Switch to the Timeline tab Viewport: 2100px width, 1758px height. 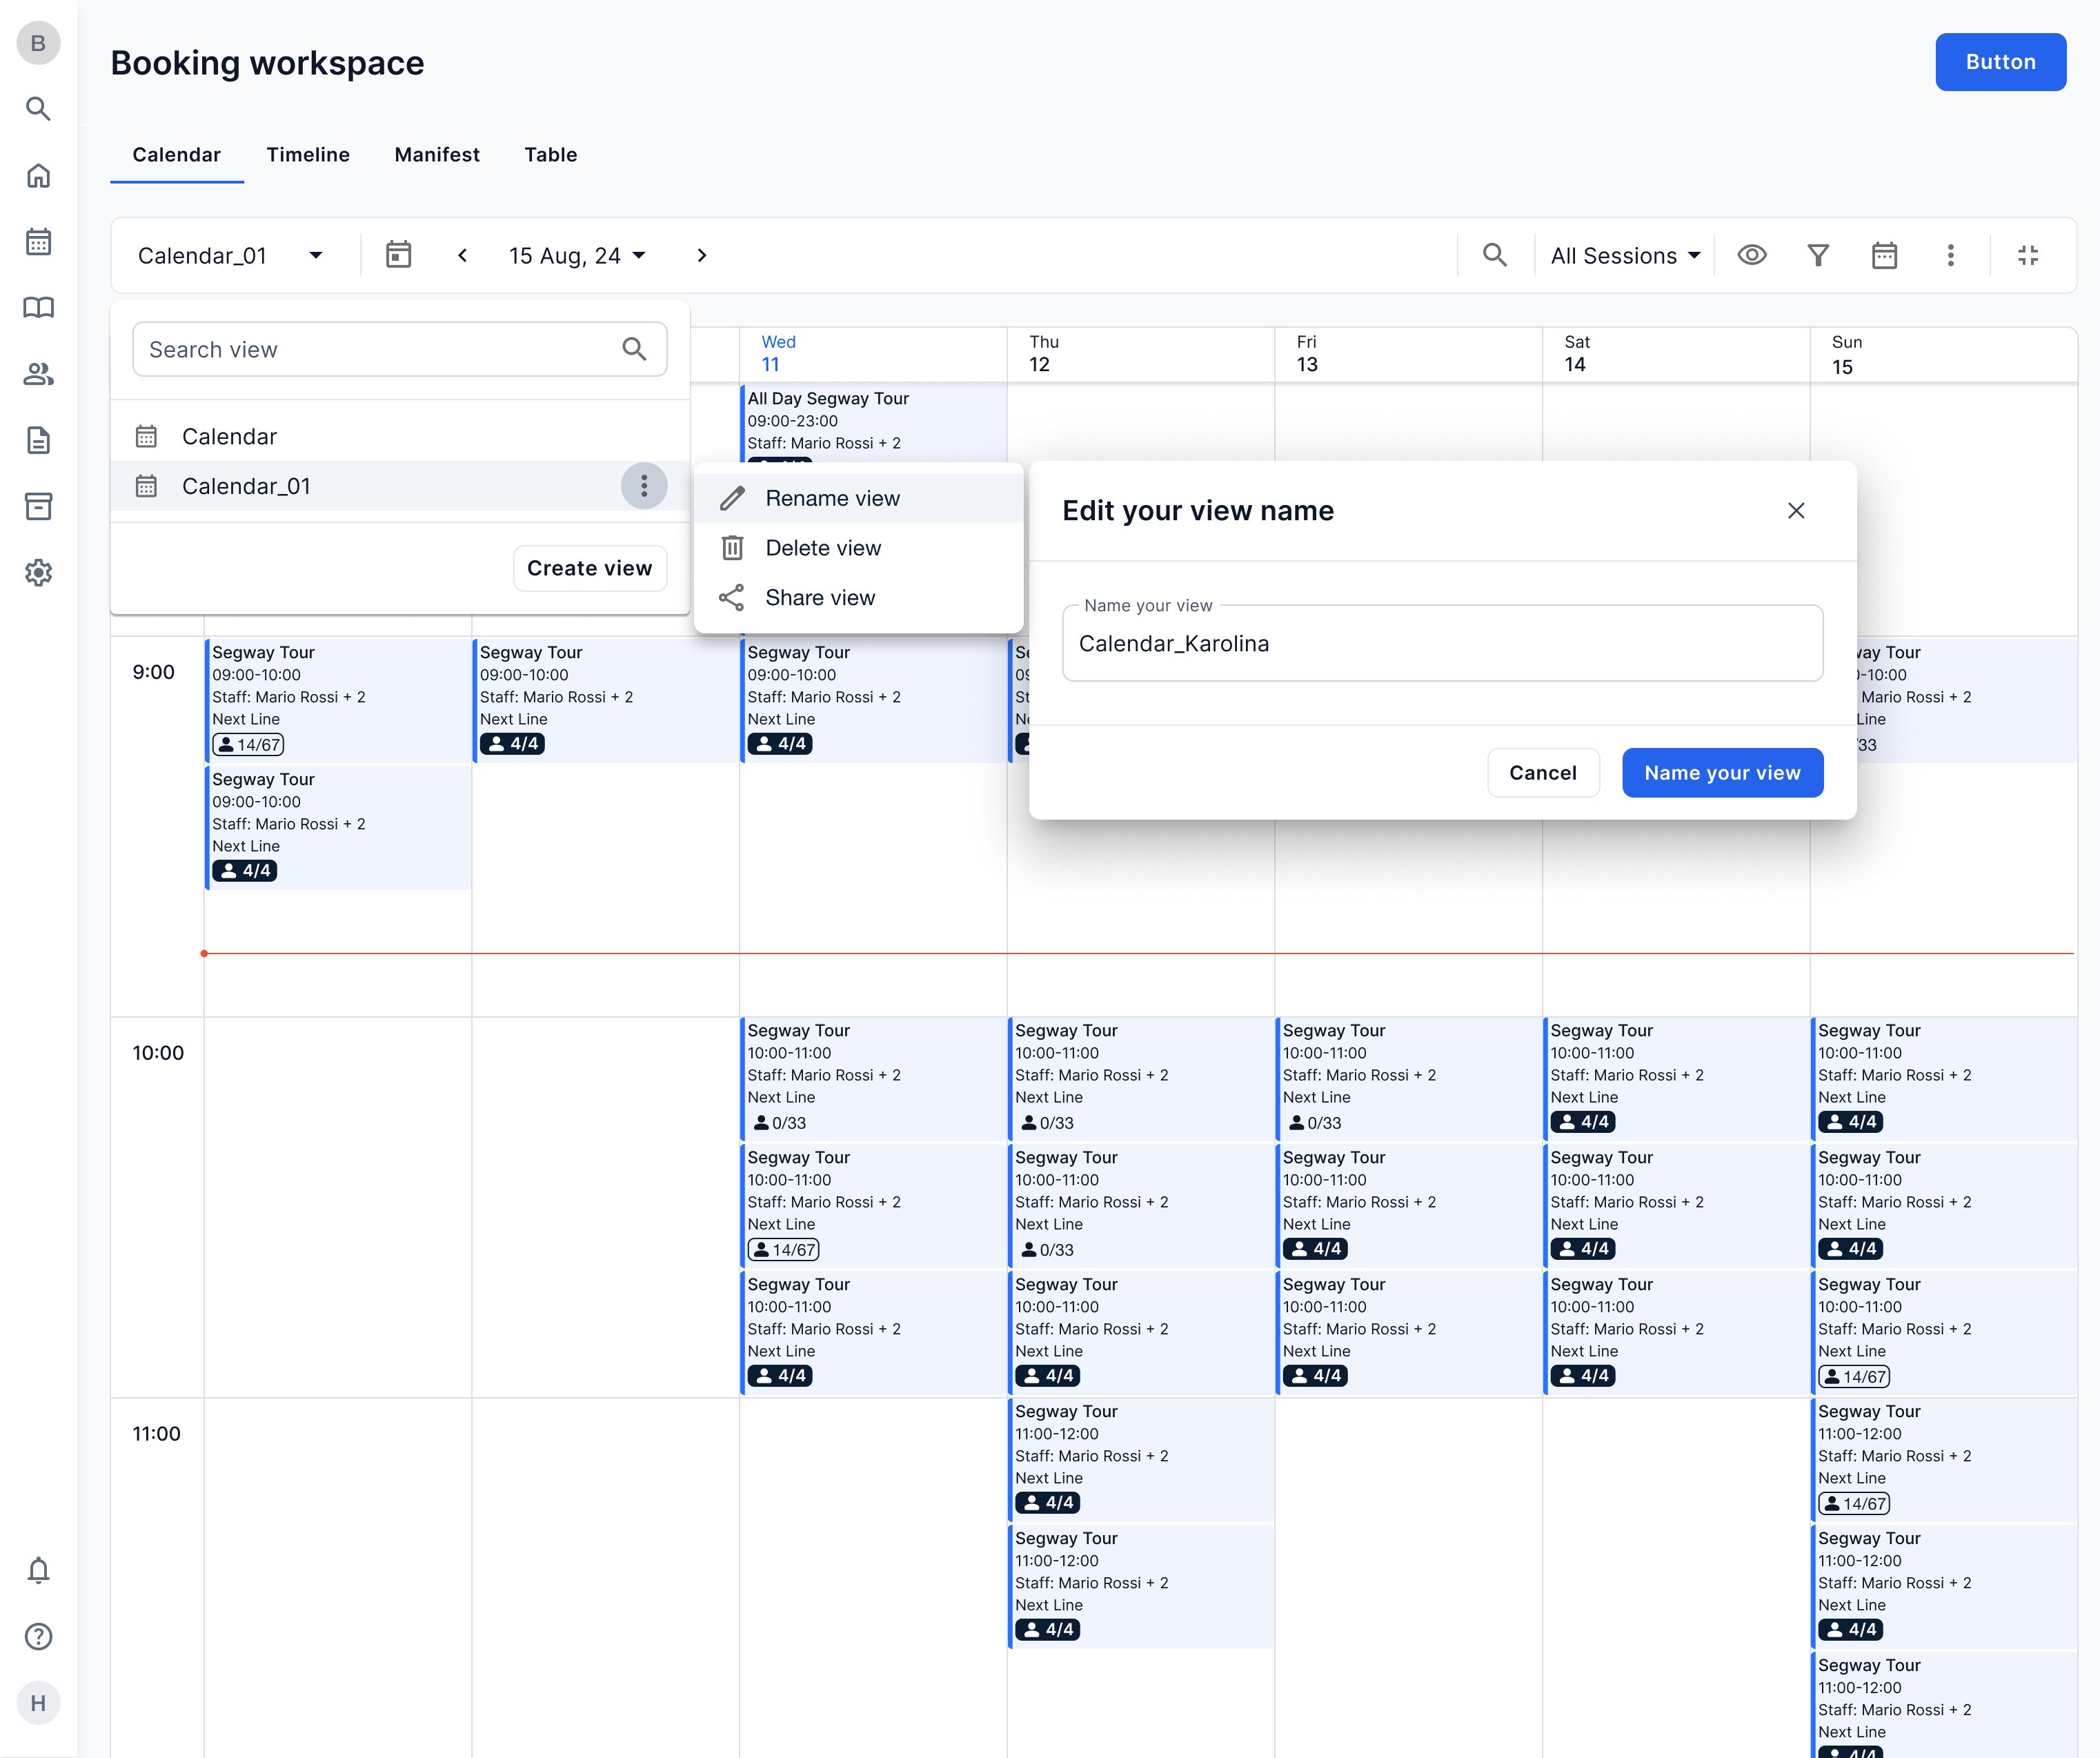308,155
